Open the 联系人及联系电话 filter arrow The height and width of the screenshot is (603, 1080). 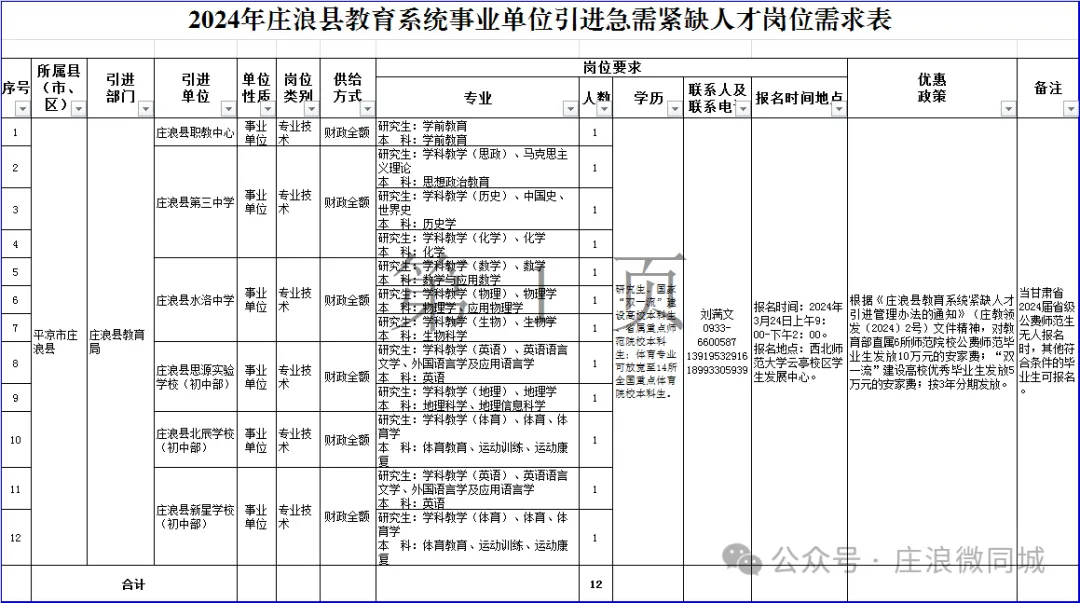point(742,109)
